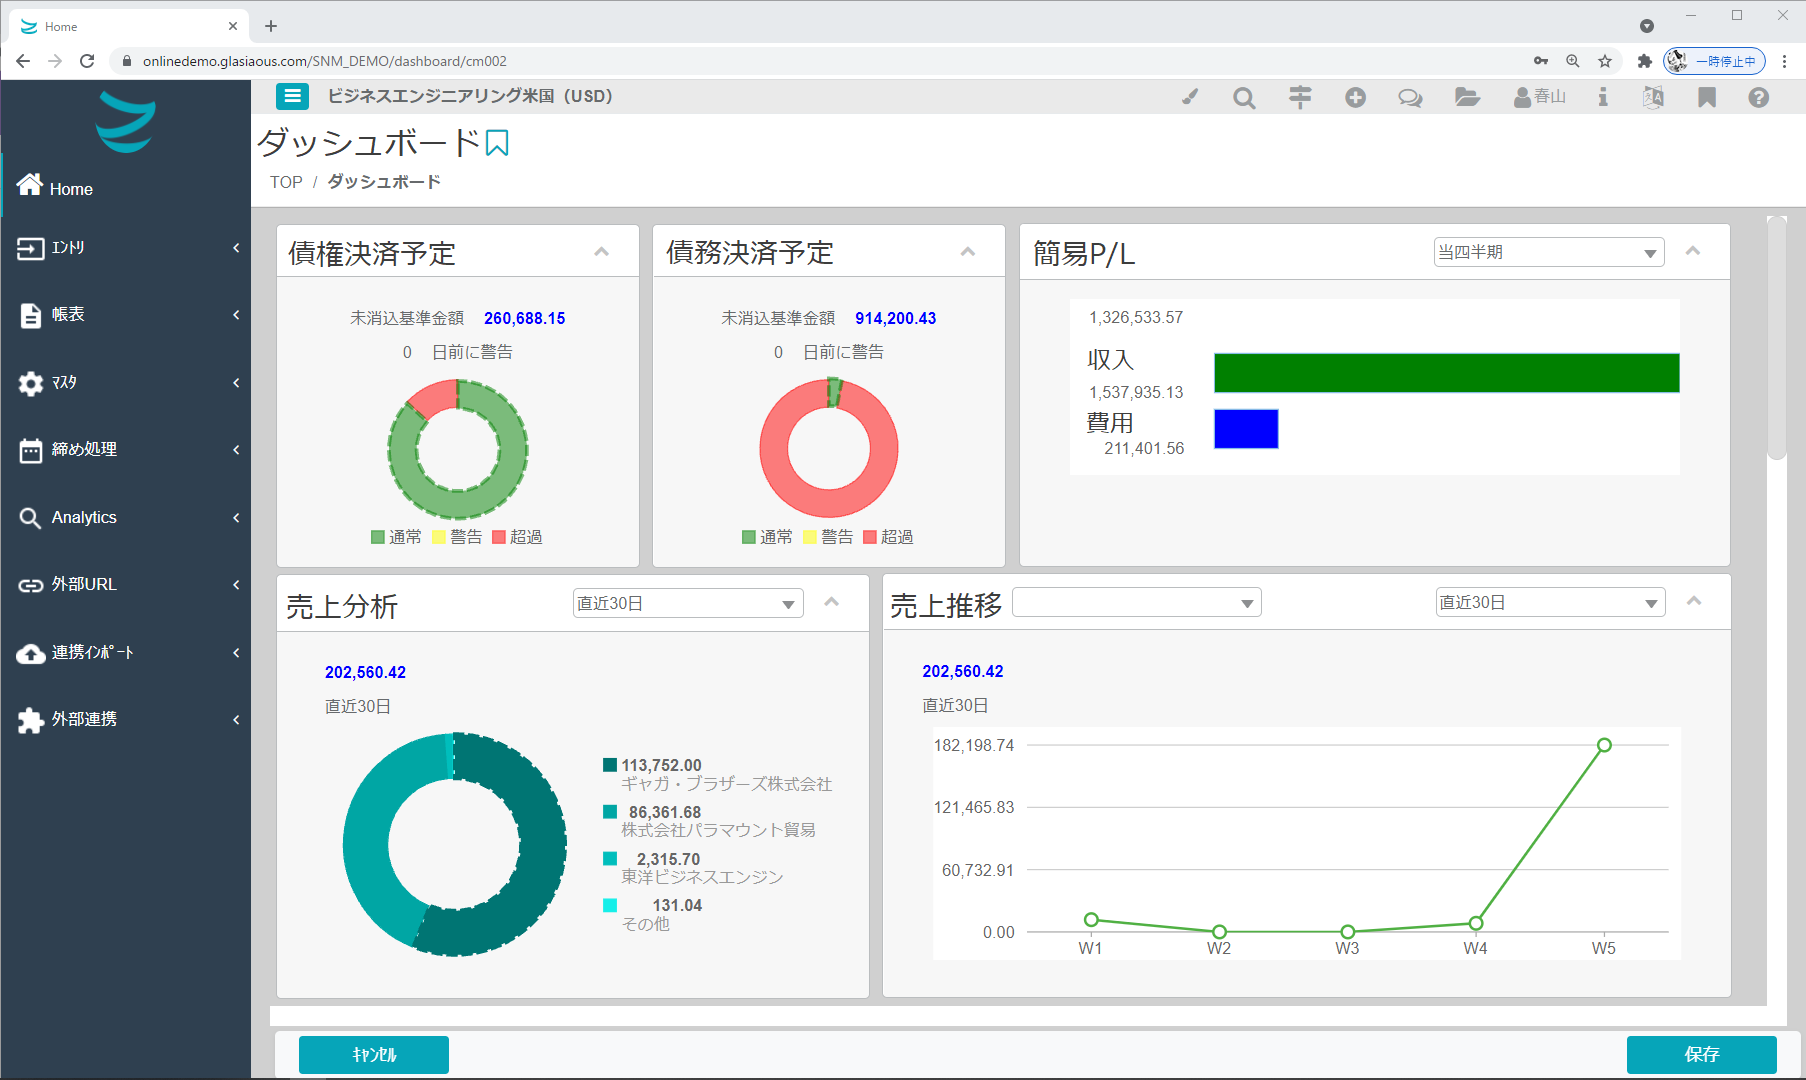Toggle the 超過 legend in 債権決済予定 chart
This screenshot has width=1806, height=1080.
[517, 537]
